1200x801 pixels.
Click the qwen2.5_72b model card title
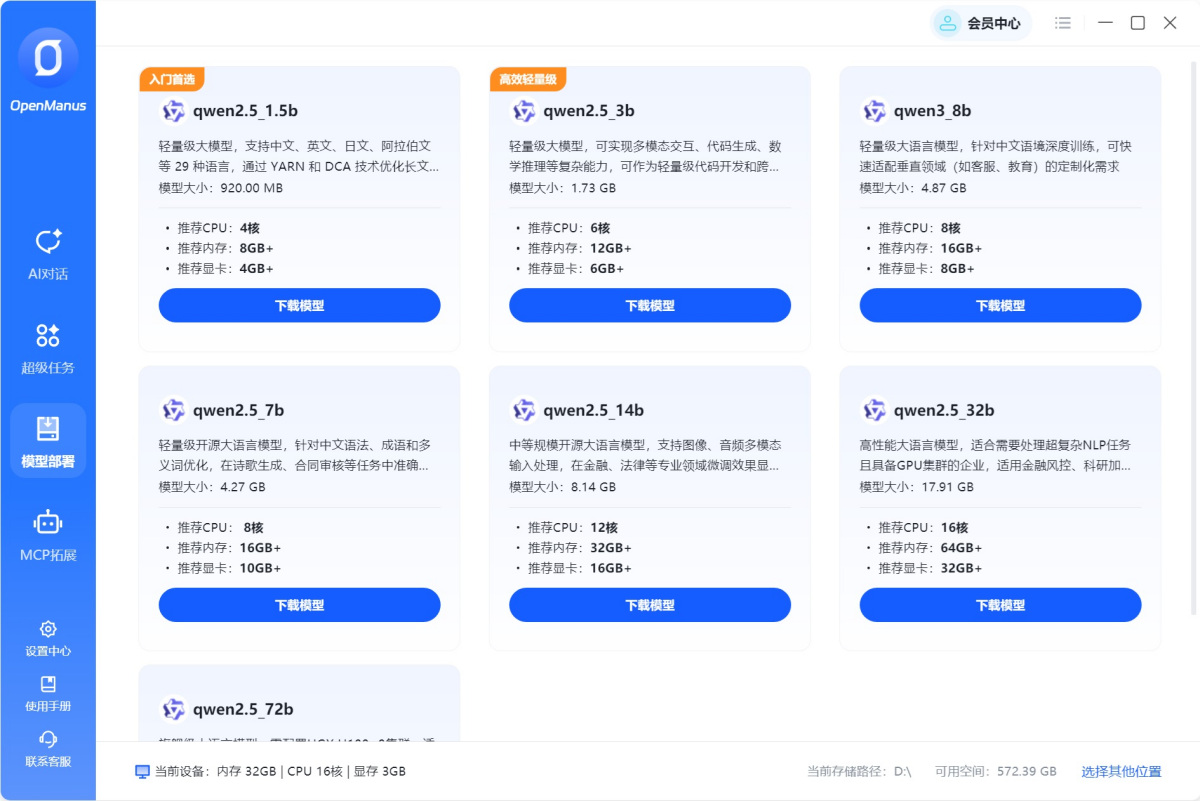pyautogui.click(x=243, y=709)
